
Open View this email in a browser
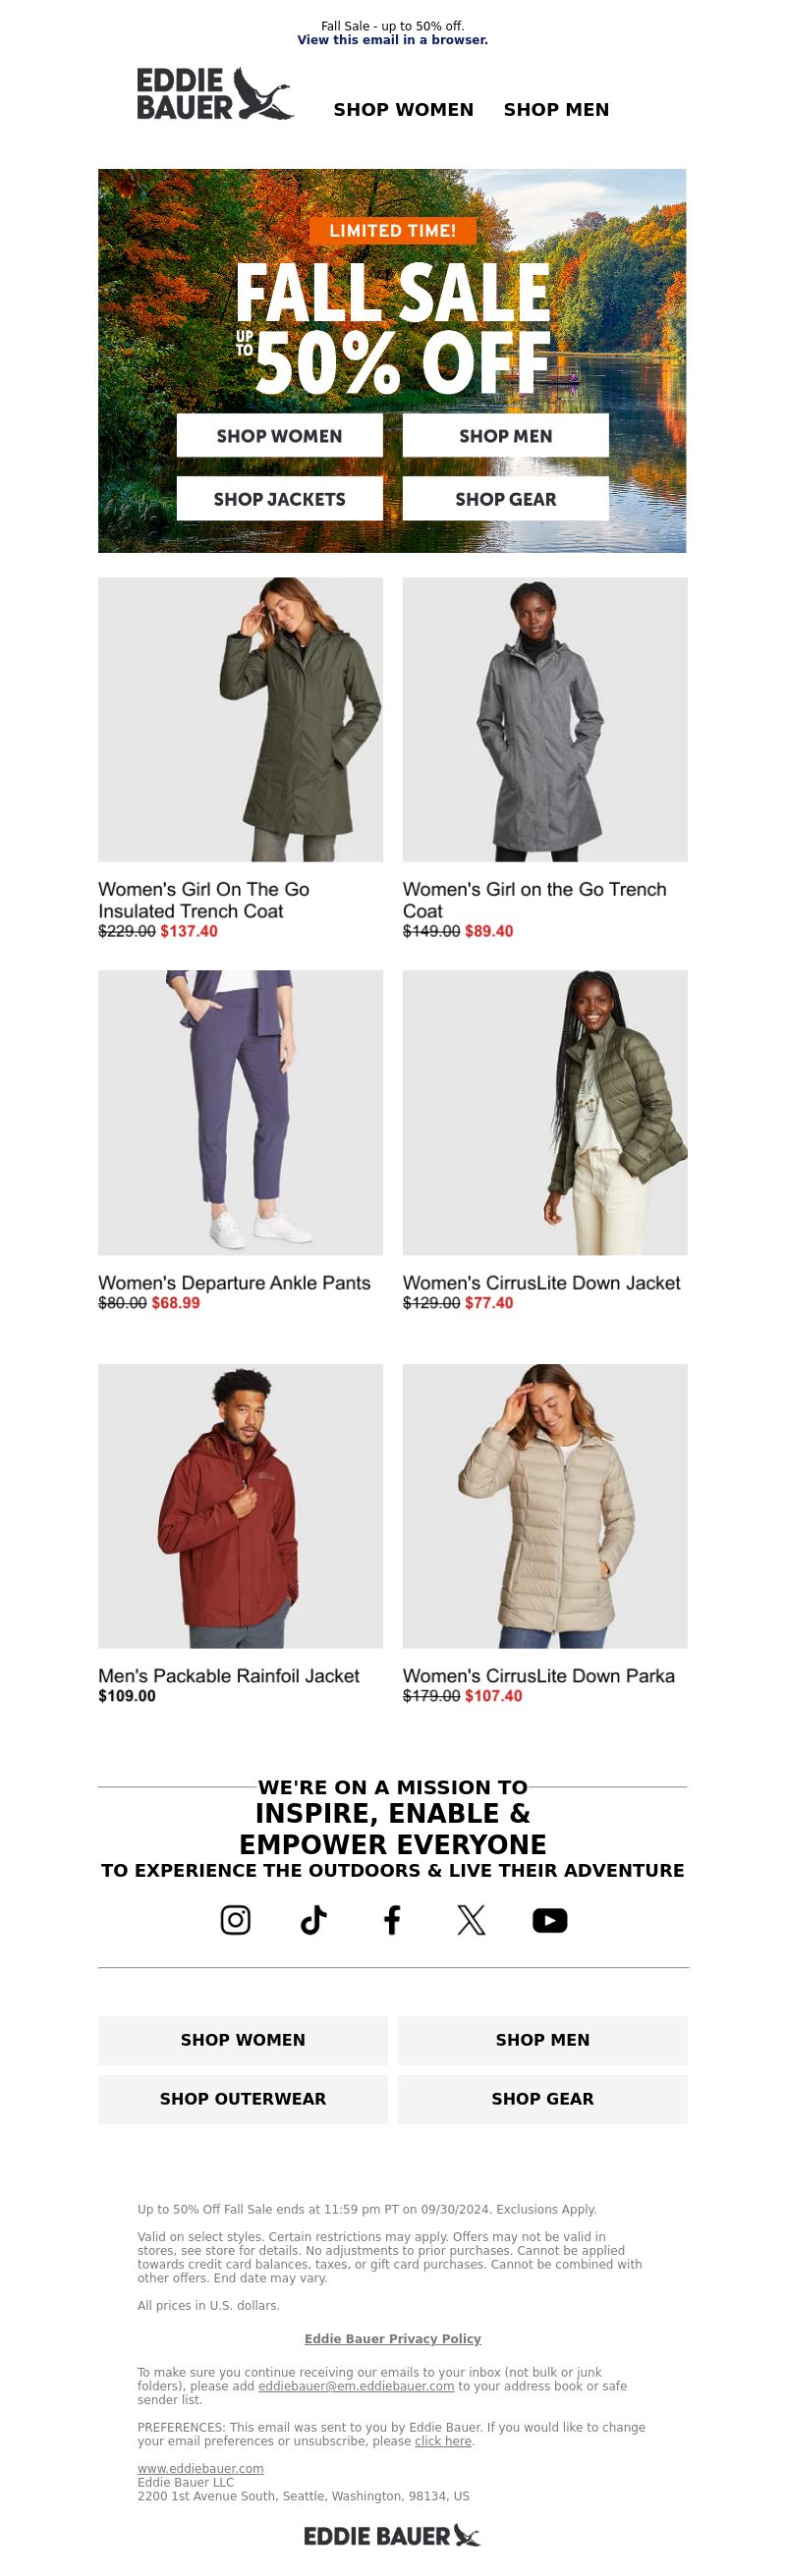pyautogui.click(x=392, y=40)
